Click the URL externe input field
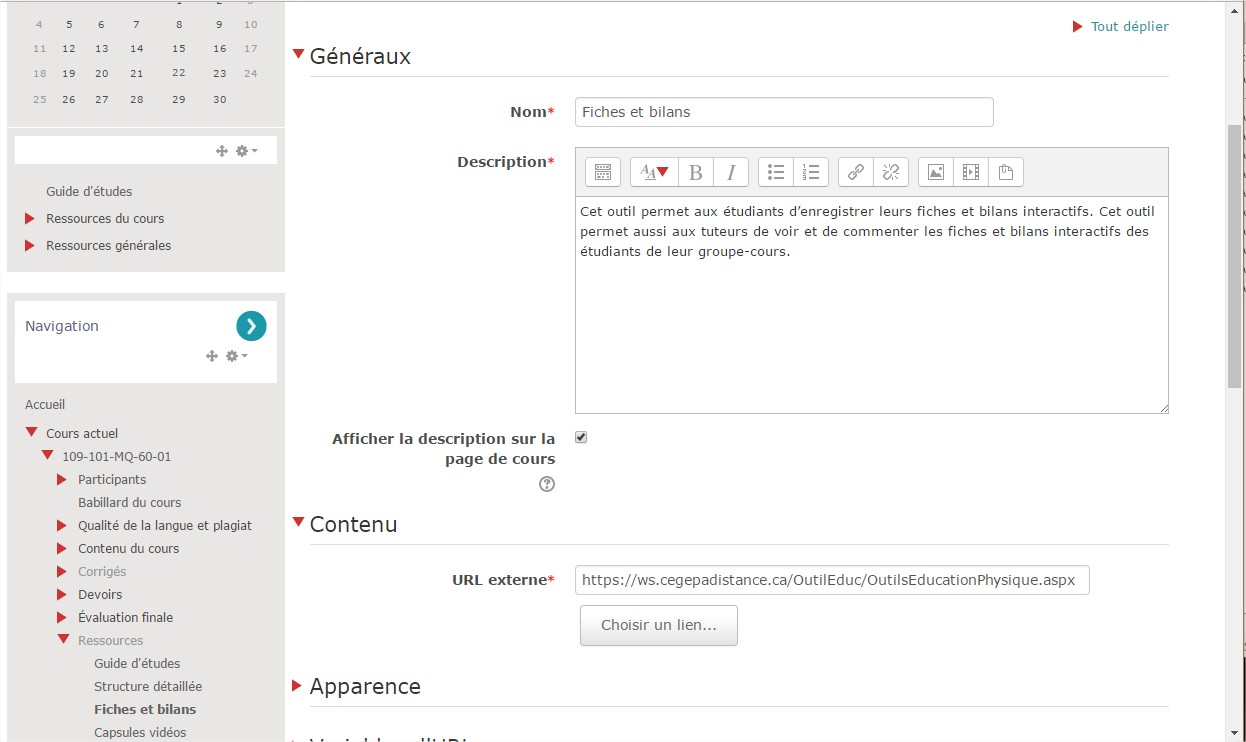The image size is (1246, 742). tap(831, 580)
